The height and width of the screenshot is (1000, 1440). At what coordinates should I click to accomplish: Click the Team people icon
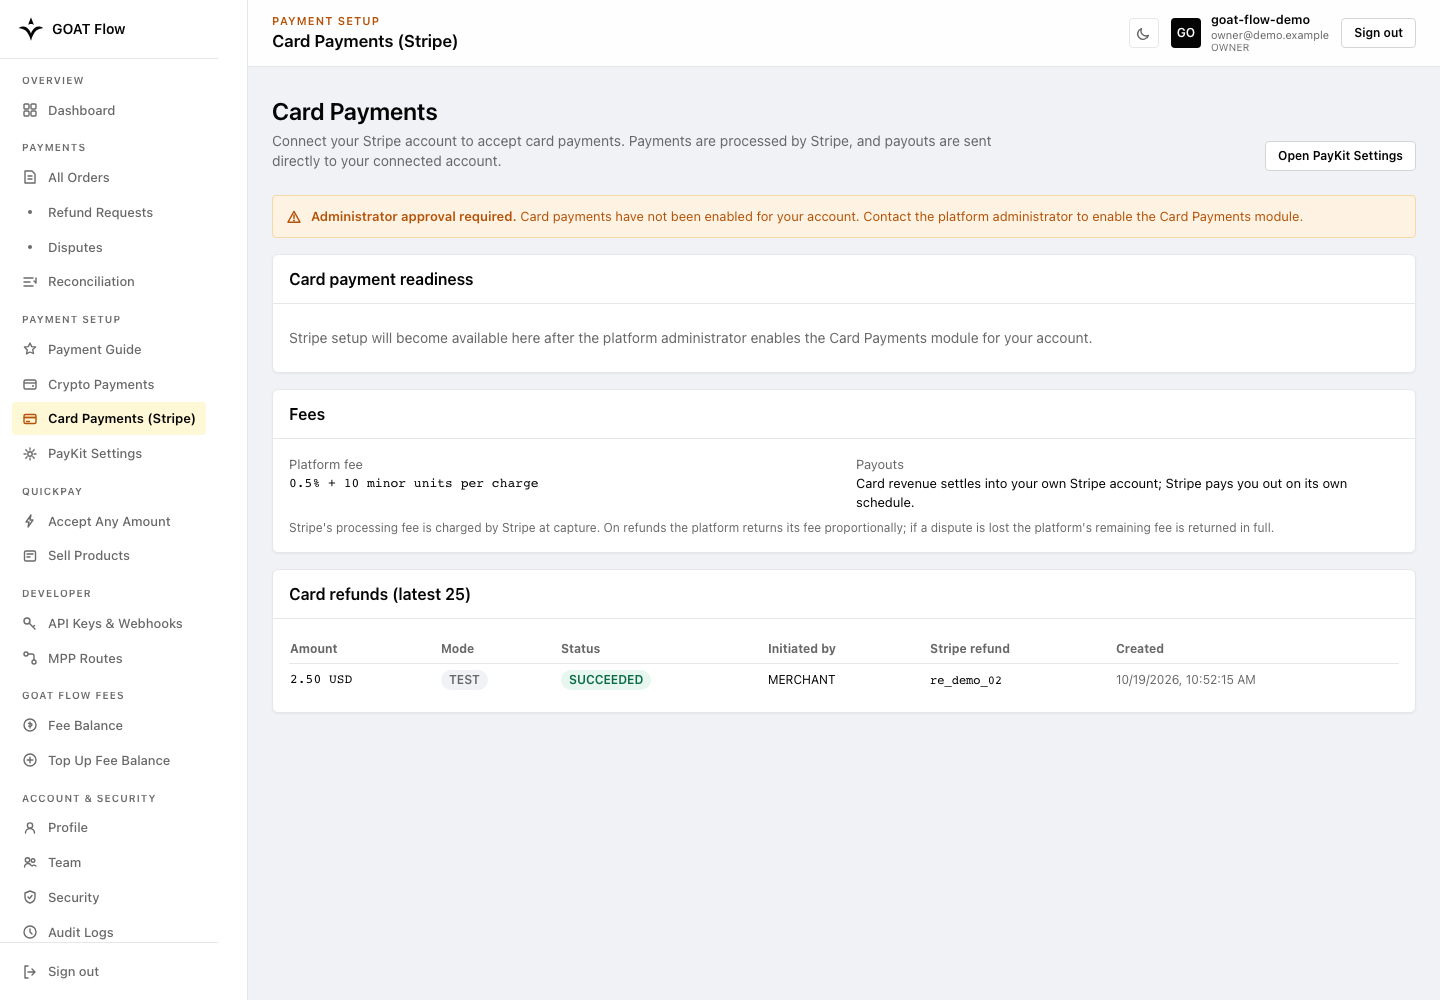[x=30, y=863]
